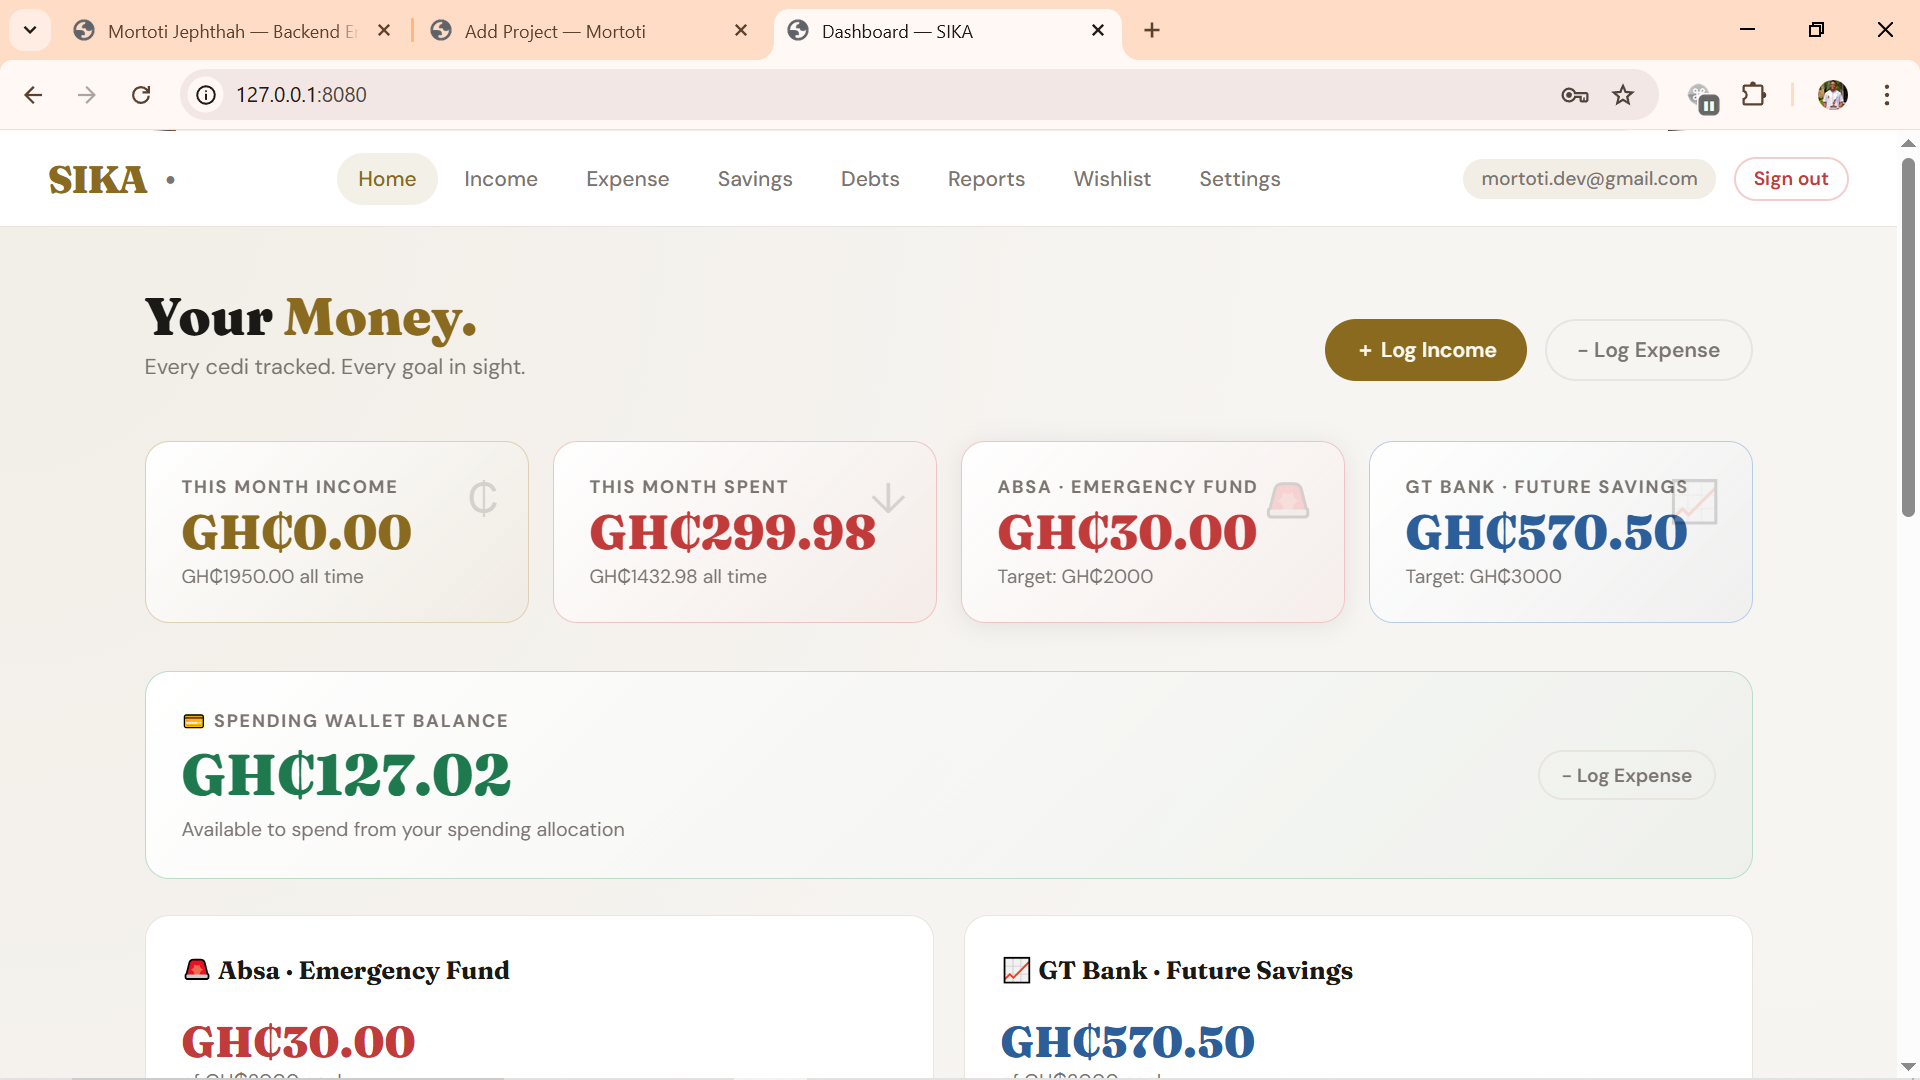1920x1080 pixels.
Task: Click the credit card wallet icon
Action: tap(194, 721)
